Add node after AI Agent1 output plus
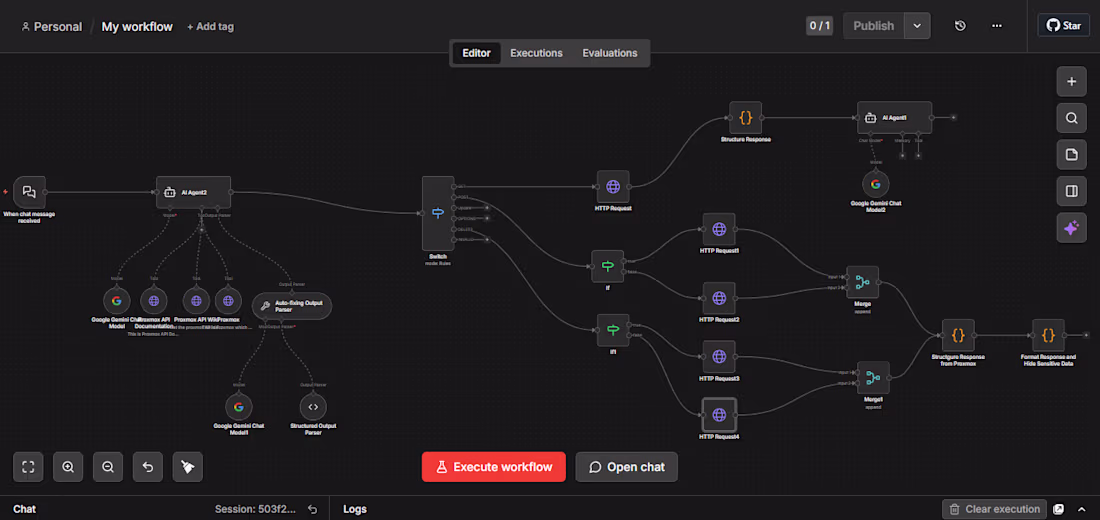Screen dimensions: 1100x520 (953, 117)
